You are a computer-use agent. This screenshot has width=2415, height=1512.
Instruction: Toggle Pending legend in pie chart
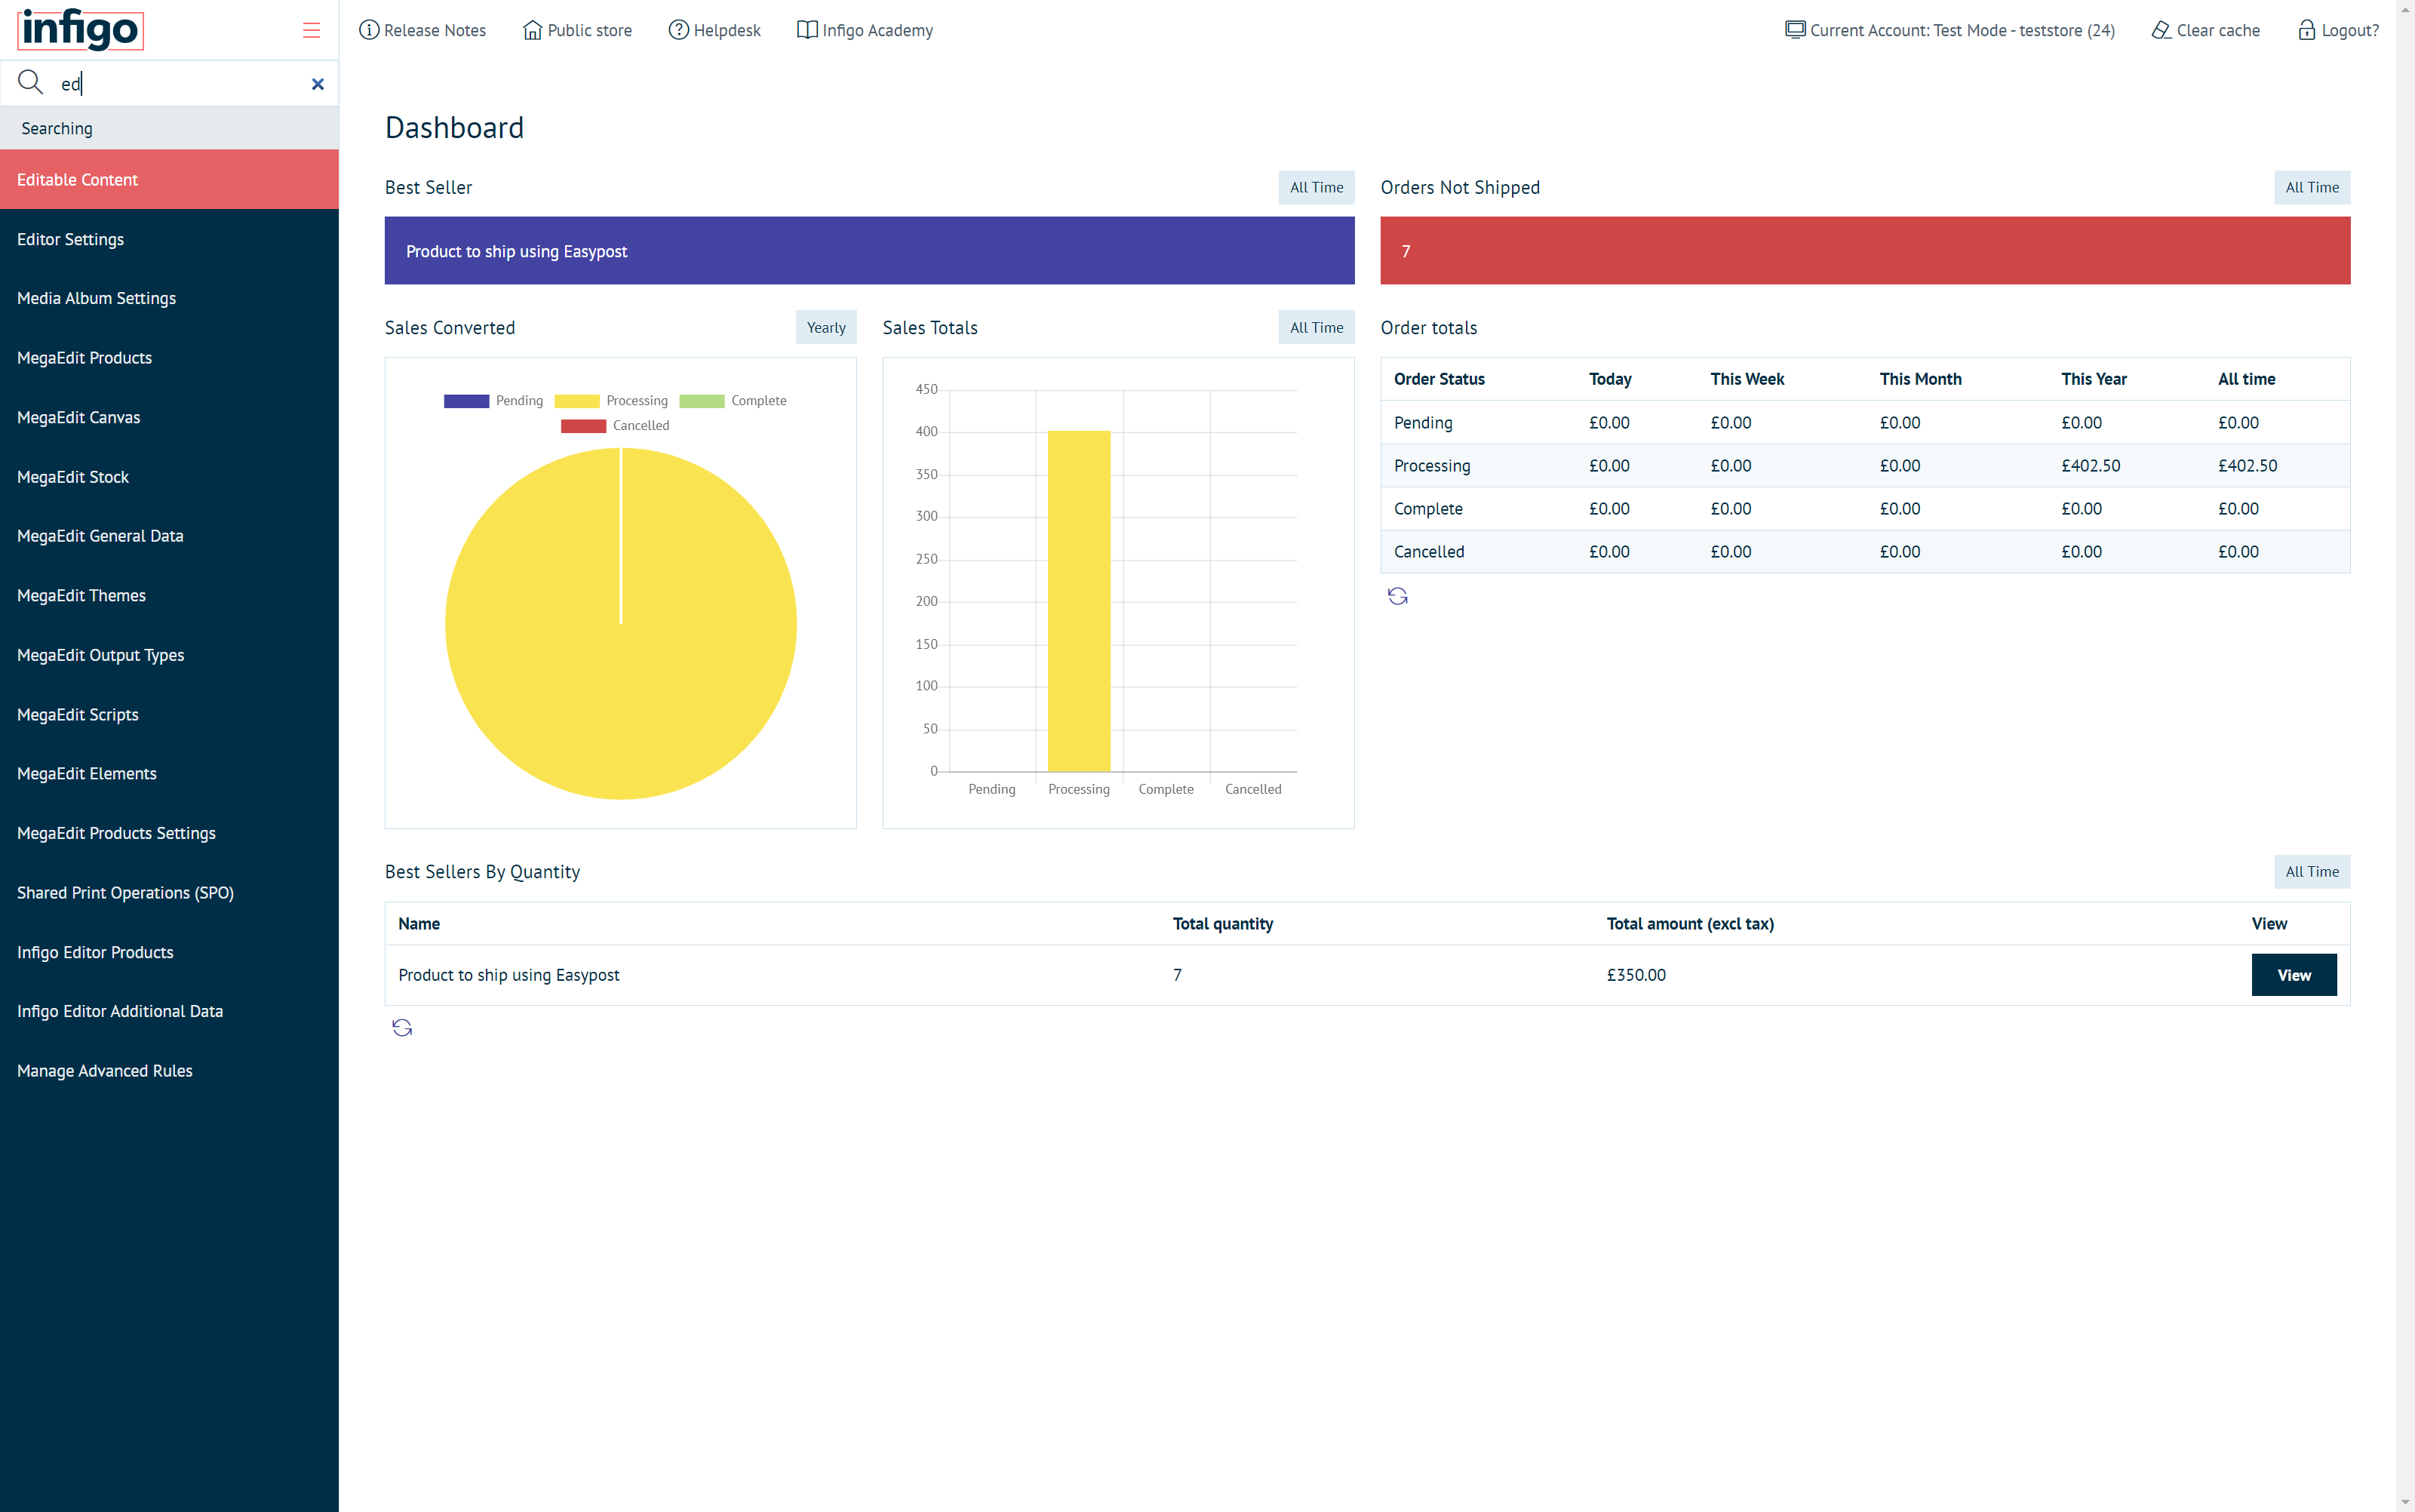pos(494,401)
